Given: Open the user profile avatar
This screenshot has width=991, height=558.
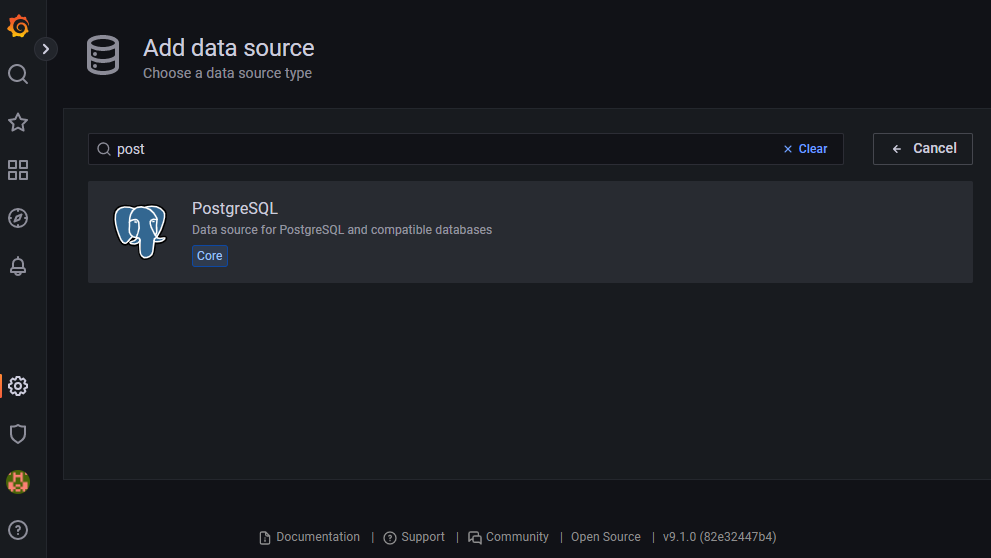Looking at the screenshot, I should tap(18, 482).
